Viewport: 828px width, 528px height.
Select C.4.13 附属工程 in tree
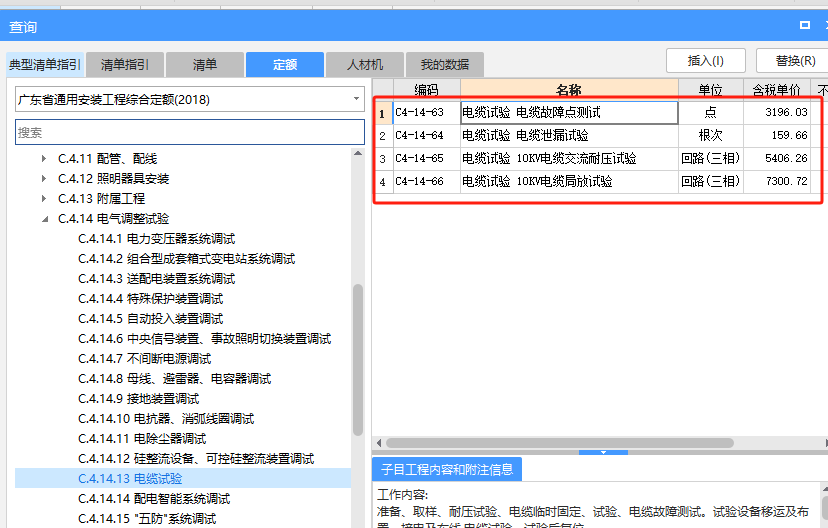(101, 199)
